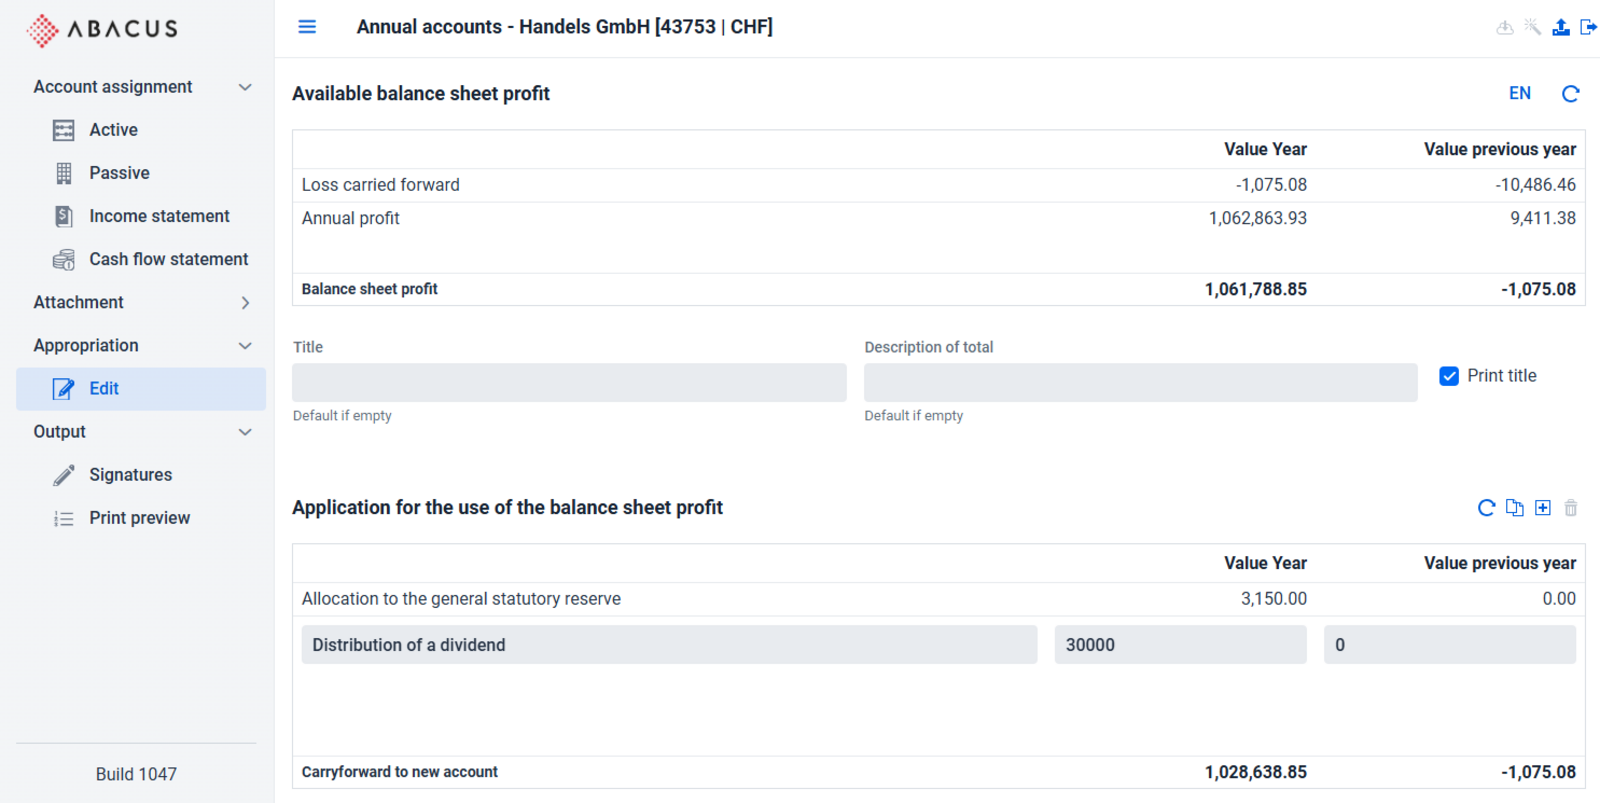Click the magic wand icon
This screenshot has height=803, width=1600.
click(x=1532, y=27)
